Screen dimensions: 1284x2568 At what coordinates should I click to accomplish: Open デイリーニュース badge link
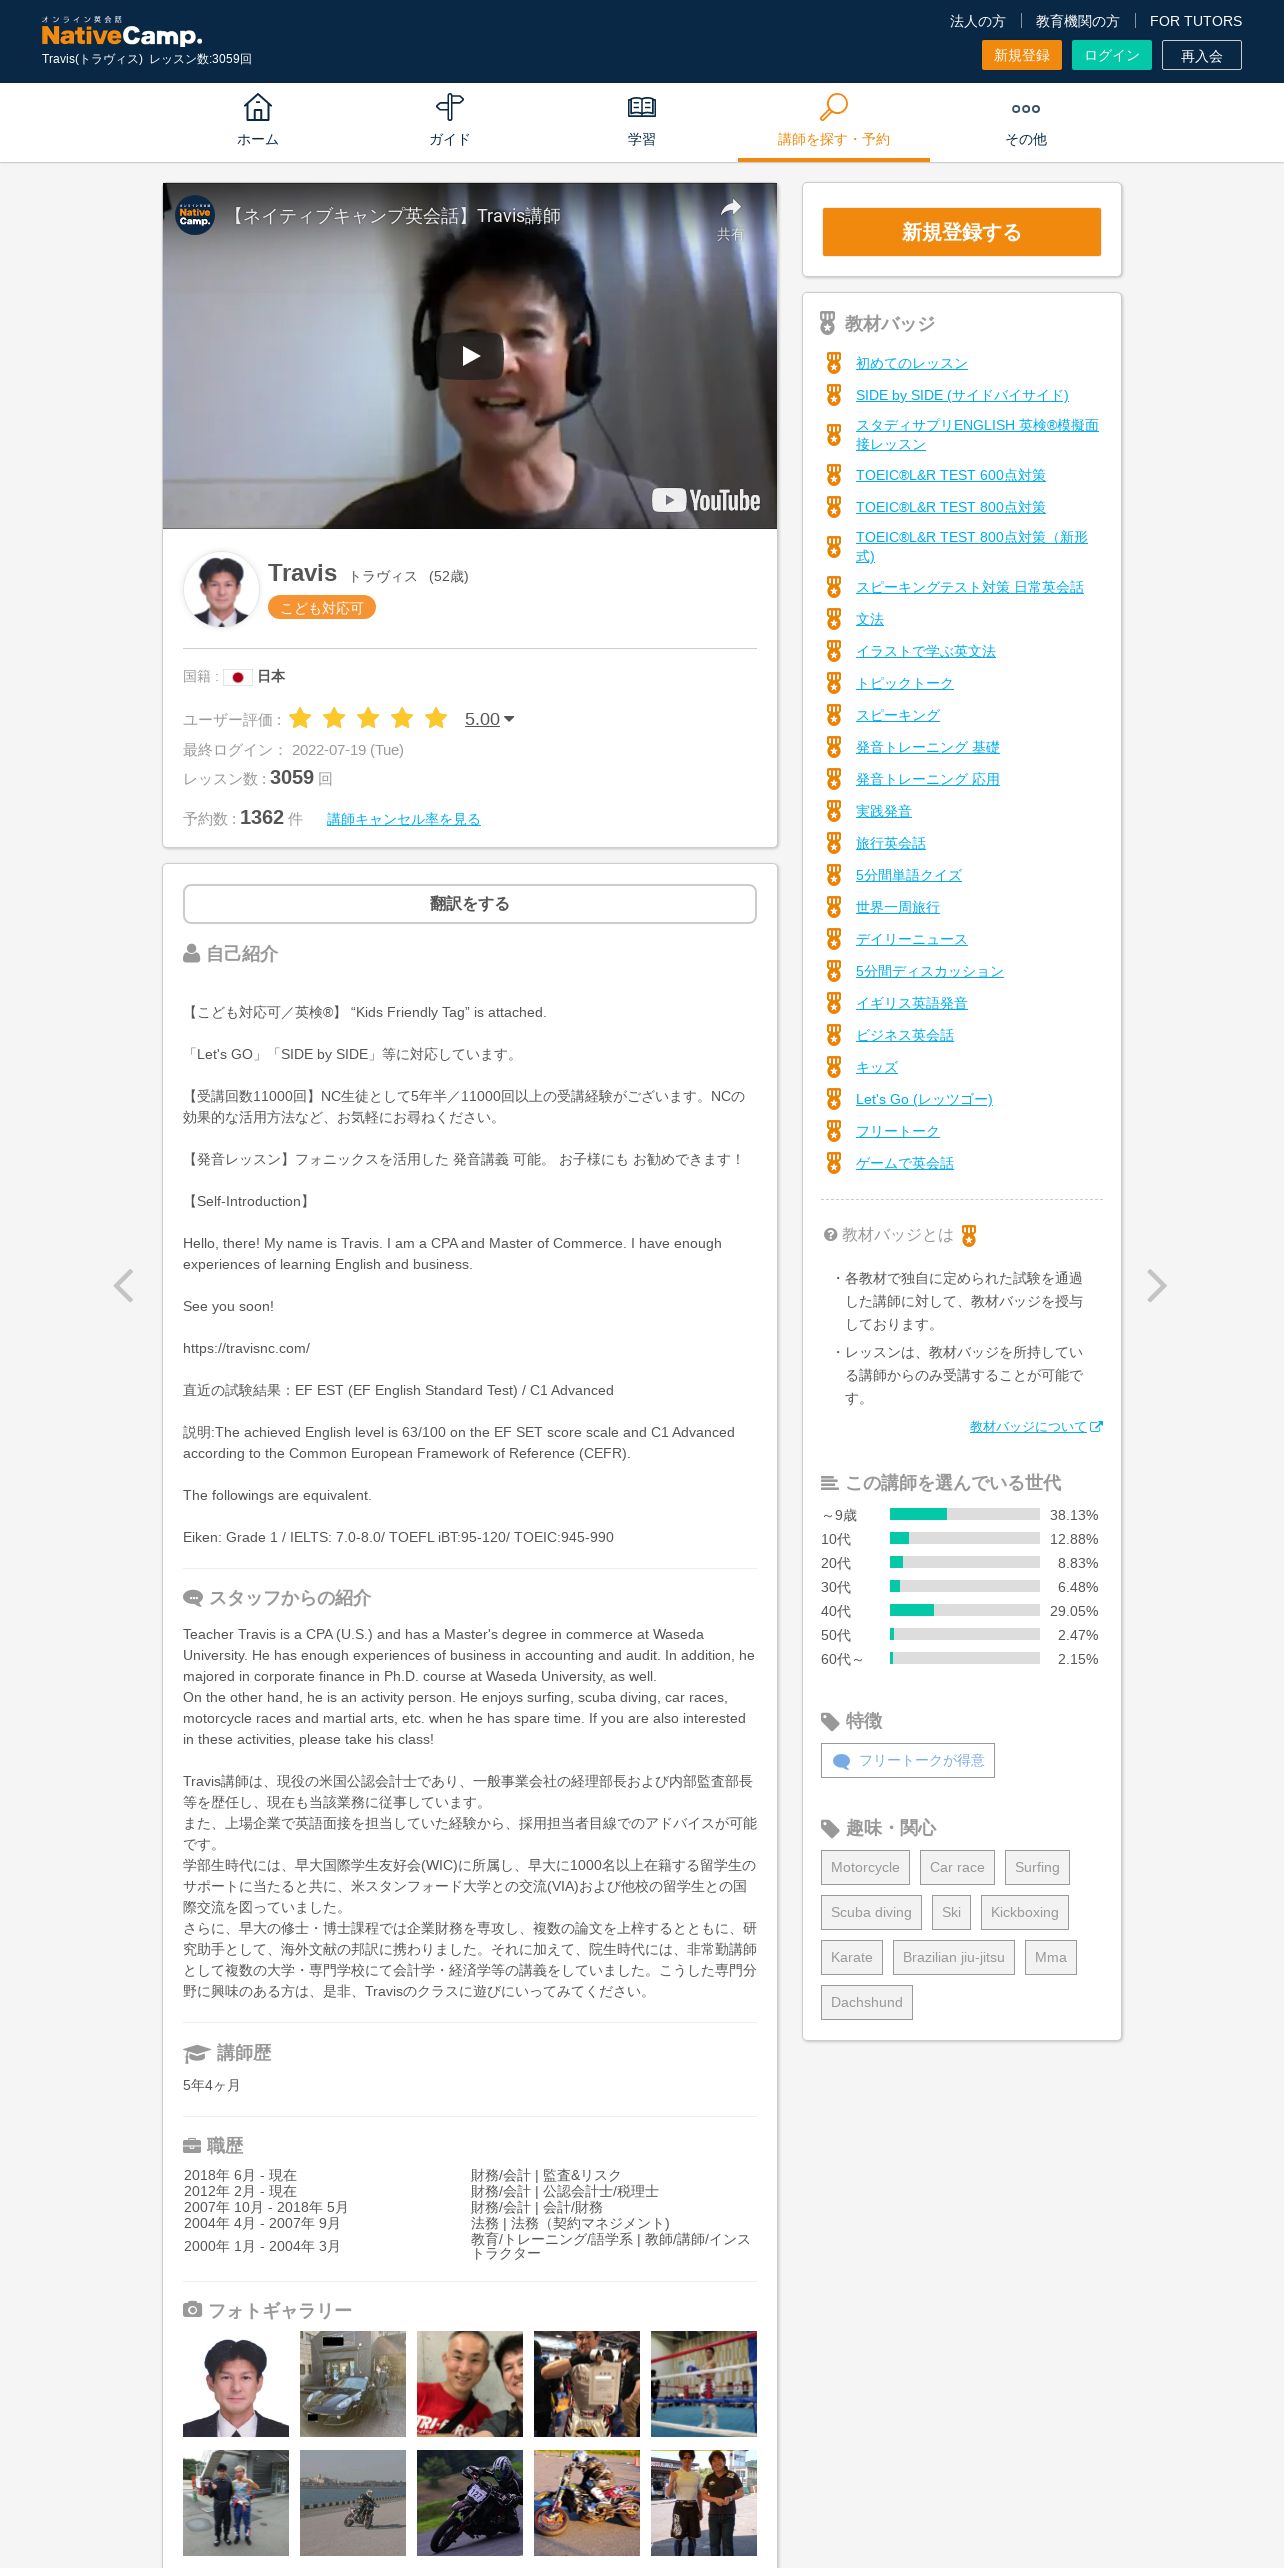[x=912, y=939]
